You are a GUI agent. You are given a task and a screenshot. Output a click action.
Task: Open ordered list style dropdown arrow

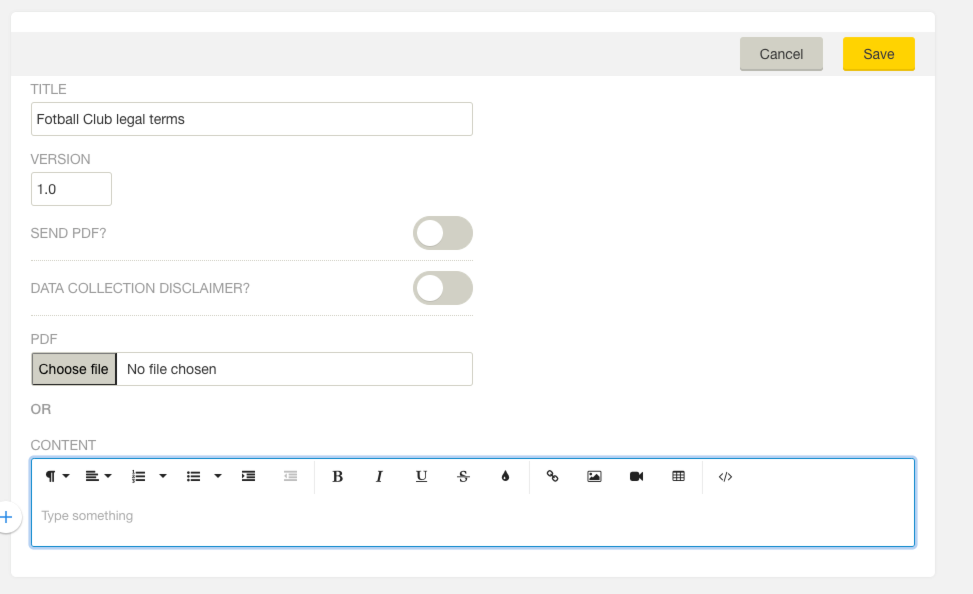(x=163, y=476)
